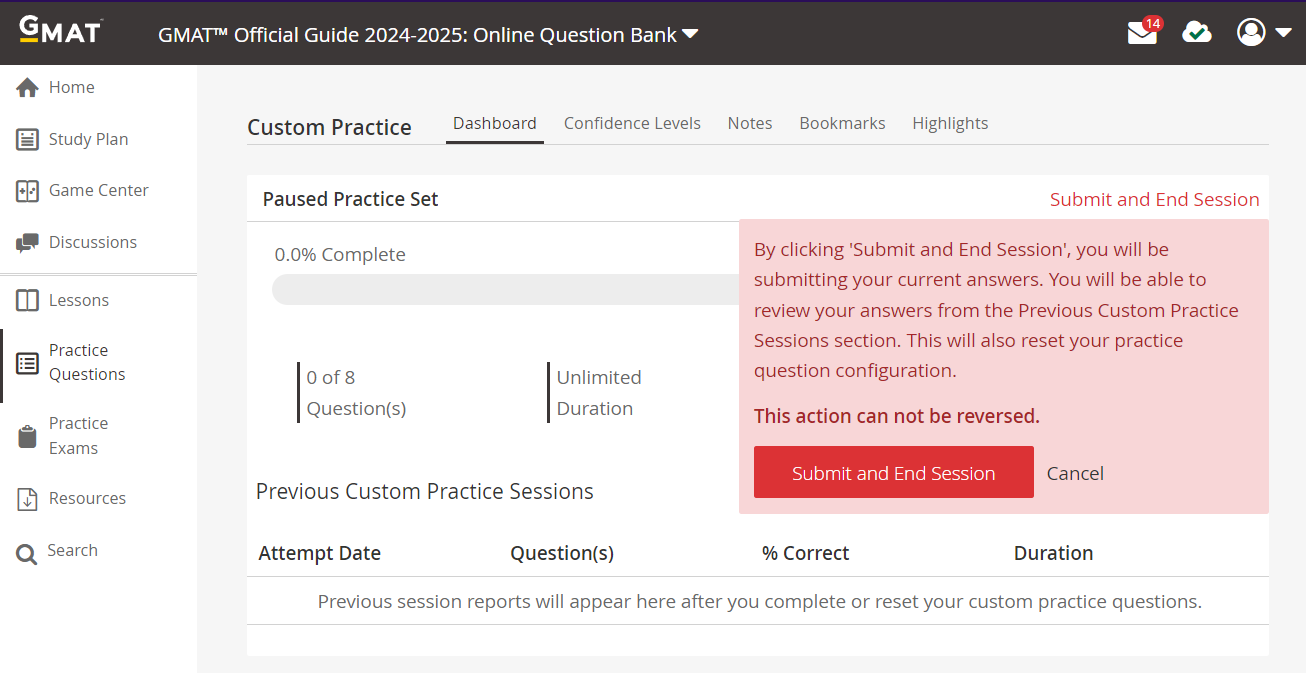Click the GMAT logo
The height and width of the screenshot is (673, 1306).
pos(60,30)
